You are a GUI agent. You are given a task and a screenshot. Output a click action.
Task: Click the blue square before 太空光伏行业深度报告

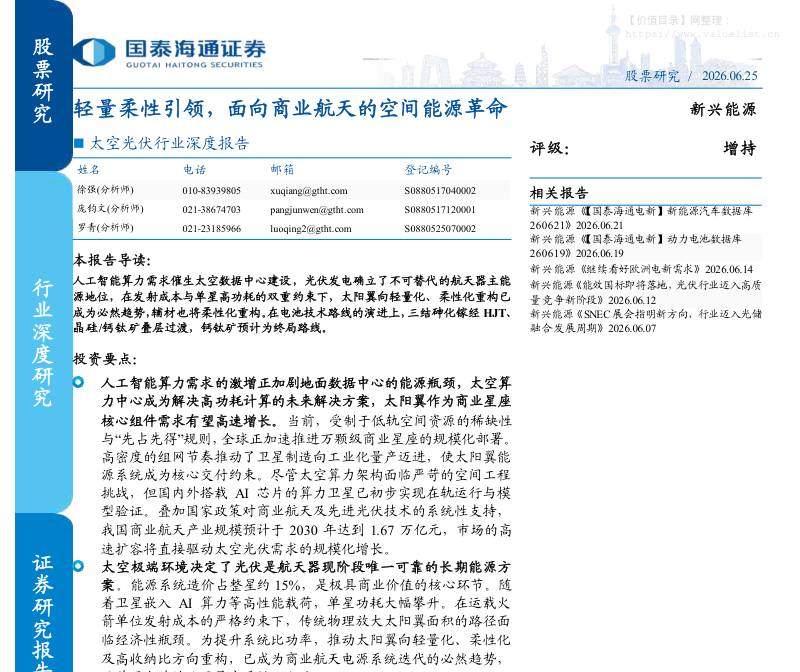click(79, 143)
